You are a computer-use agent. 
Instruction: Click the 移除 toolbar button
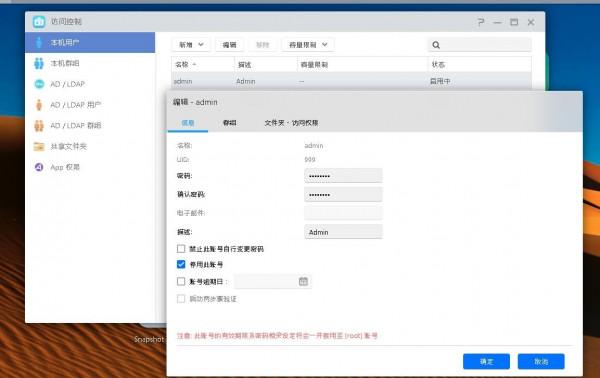click(x=262, y=45)
